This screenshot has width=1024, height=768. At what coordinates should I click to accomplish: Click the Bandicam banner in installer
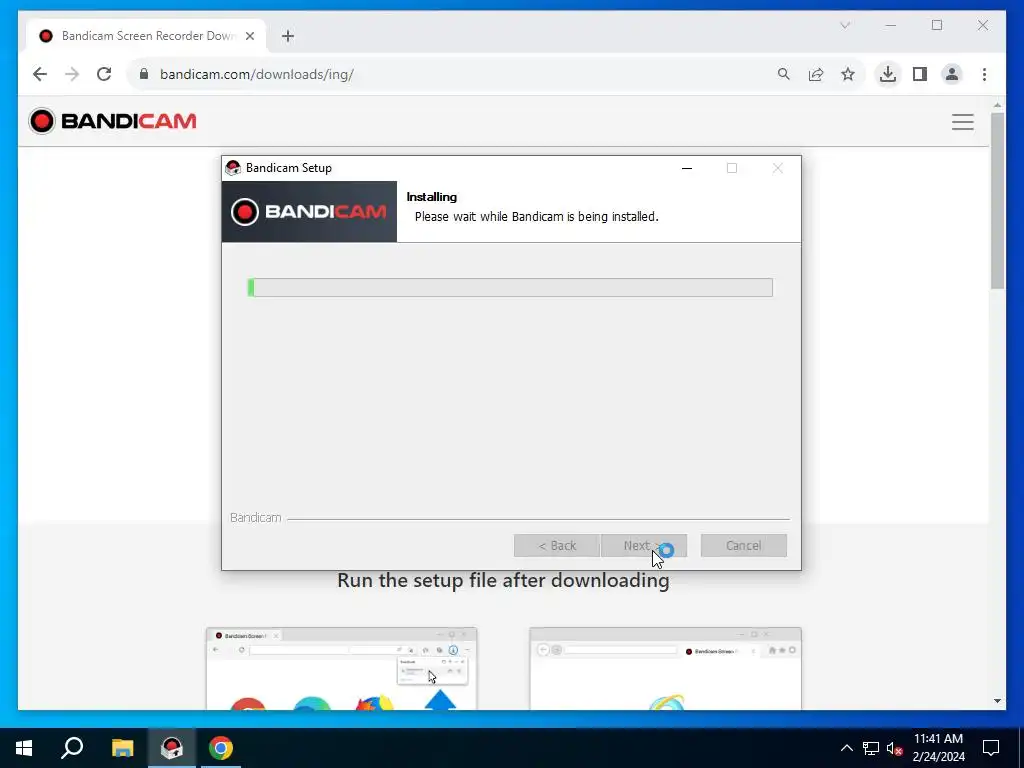(x=309, y=212)
